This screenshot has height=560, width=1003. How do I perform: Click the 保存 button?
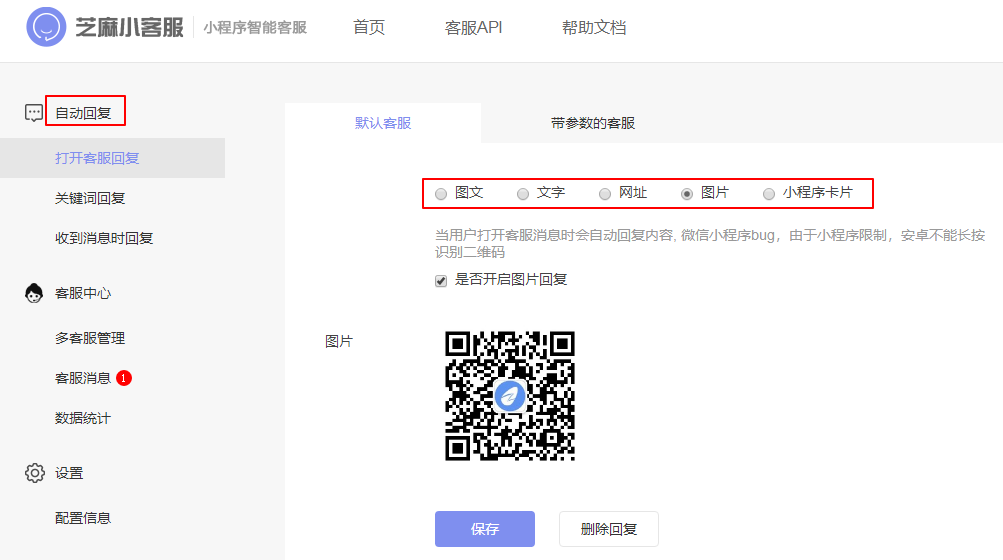(485, 529)
